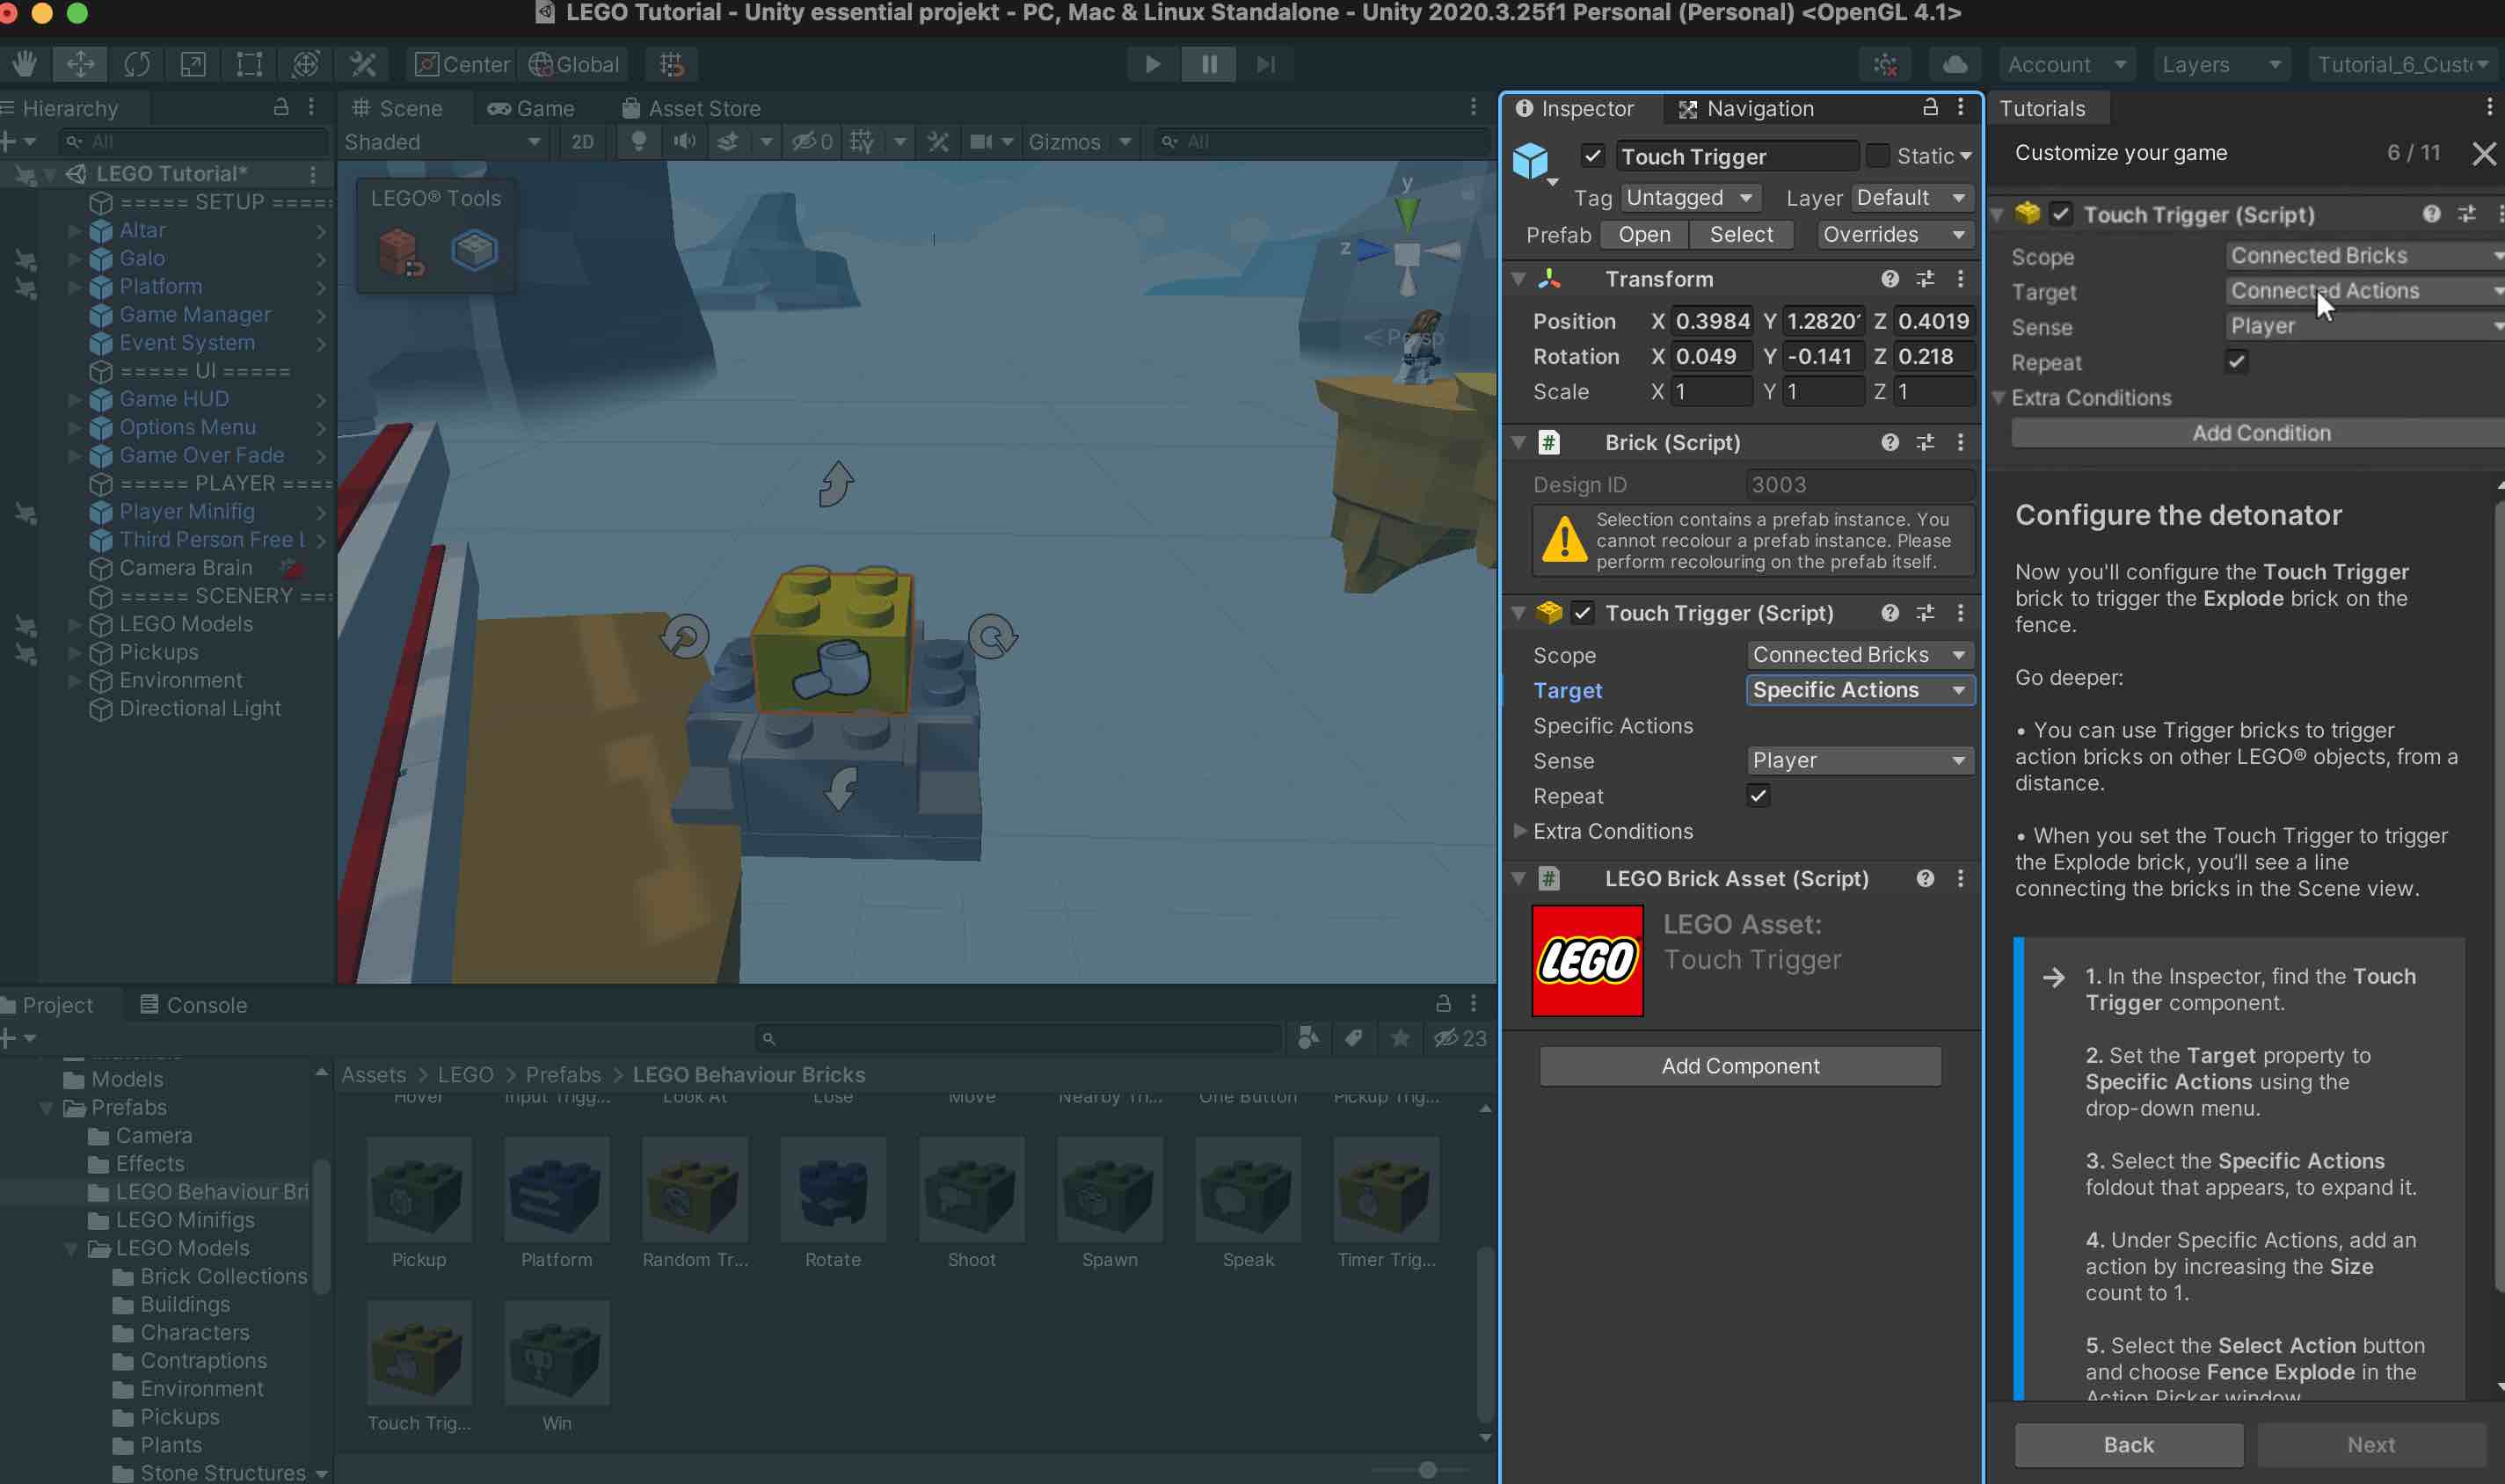Select the combined Transform tool
This screenshot has width=2505, height=1484.
(305, 64)
